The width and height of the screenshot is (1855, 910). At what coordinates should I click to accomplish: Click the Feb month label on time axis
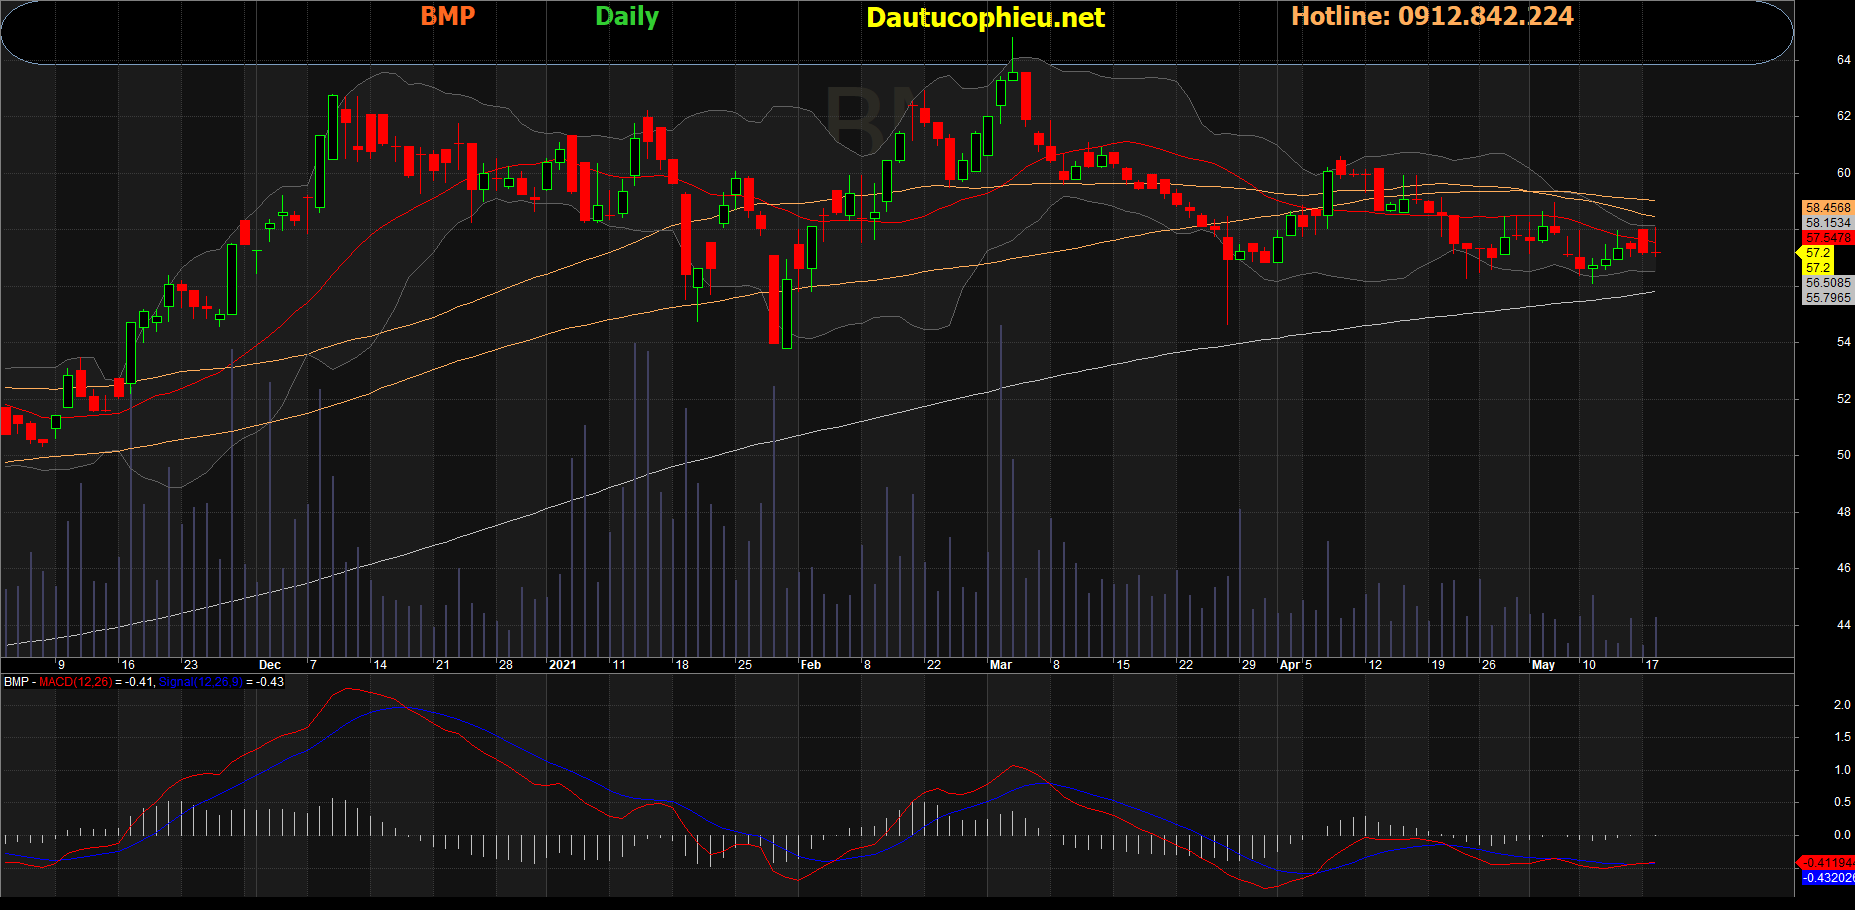(811, 665)
